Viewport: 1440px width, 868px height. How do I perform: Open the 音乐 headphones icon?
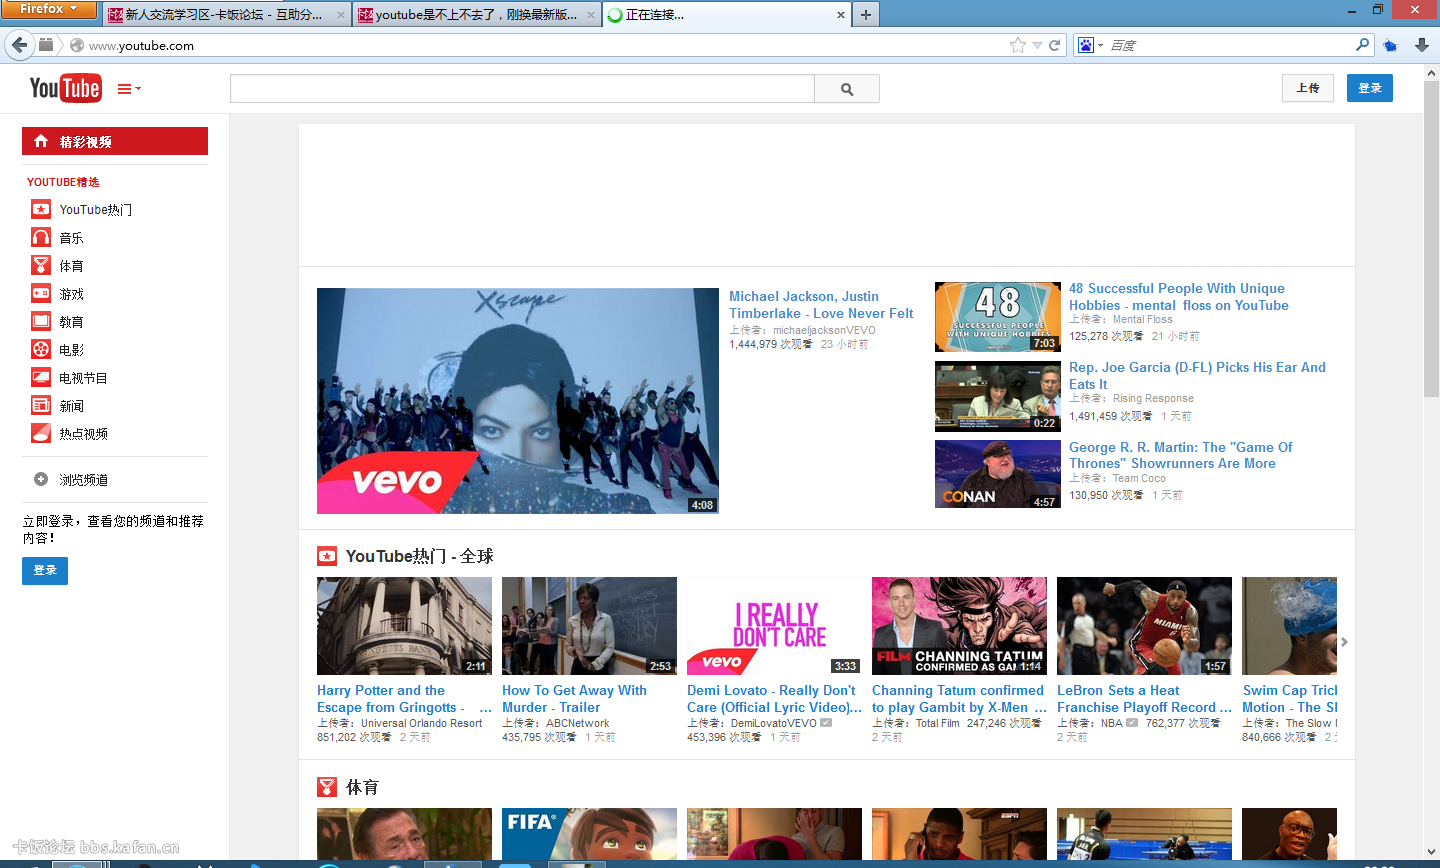(x=41, y=237)
